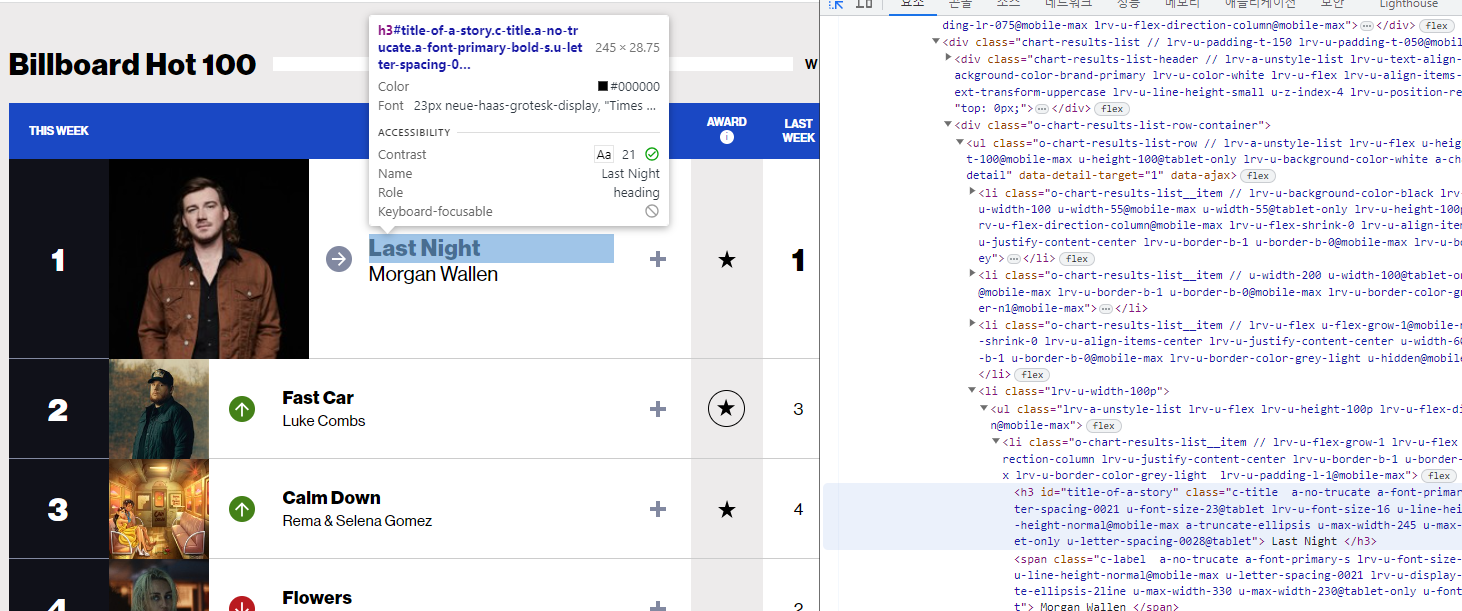Collapse the li class 'lrv-u-width-100p' node
Screen dimensions: 1462x611
tap(972, 392)
